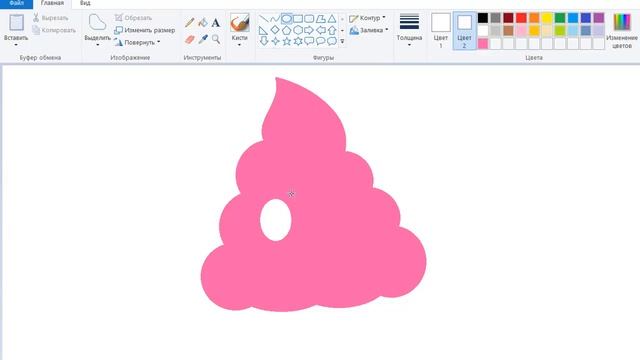Image resolution: width=640 pixels, height=360 pixels.
Task: Open the Файл menu
Action: 16,4
